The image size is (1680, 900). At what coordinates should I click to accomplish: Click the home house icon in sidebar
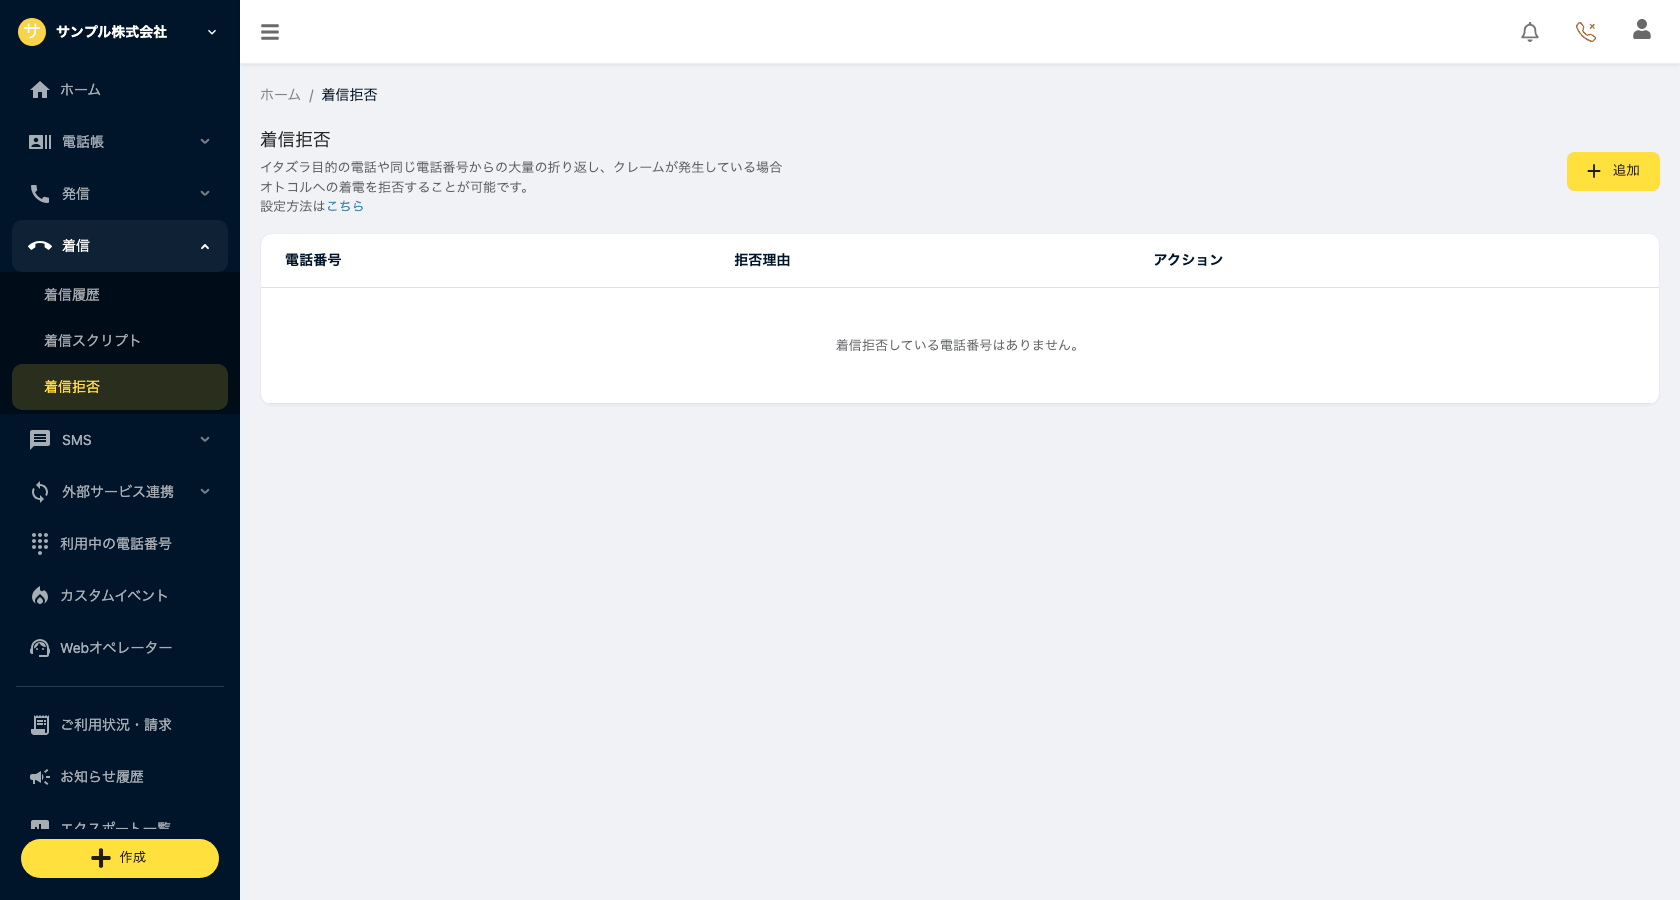tap(40, 90)
